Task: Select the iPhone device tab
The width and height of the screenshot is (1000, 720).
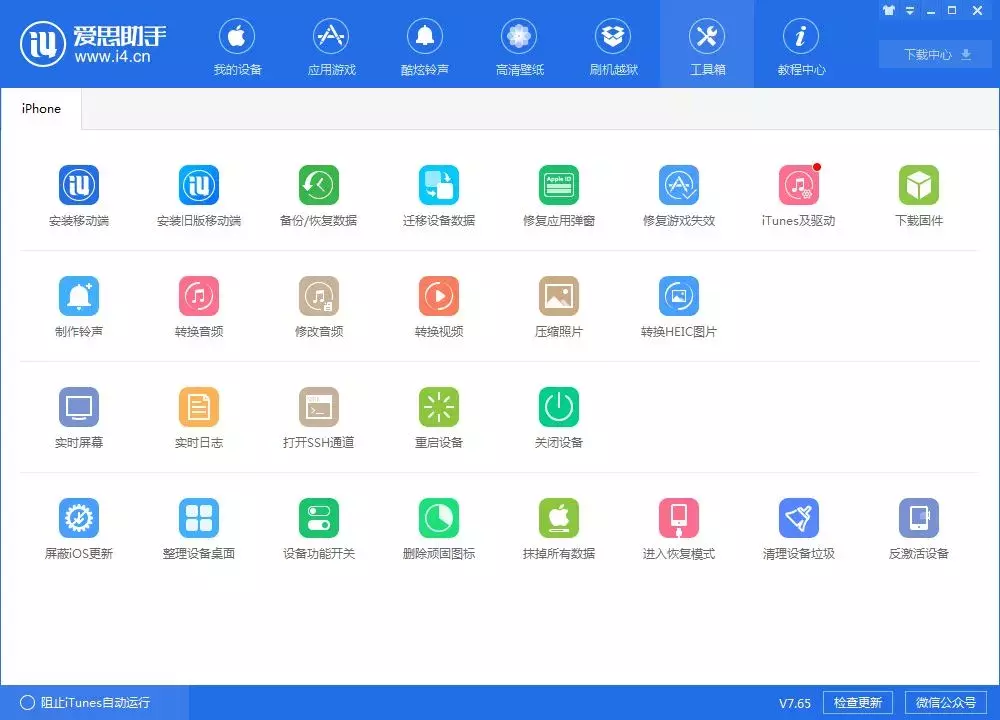Action: pyautogui.click(x=41, y=109)
